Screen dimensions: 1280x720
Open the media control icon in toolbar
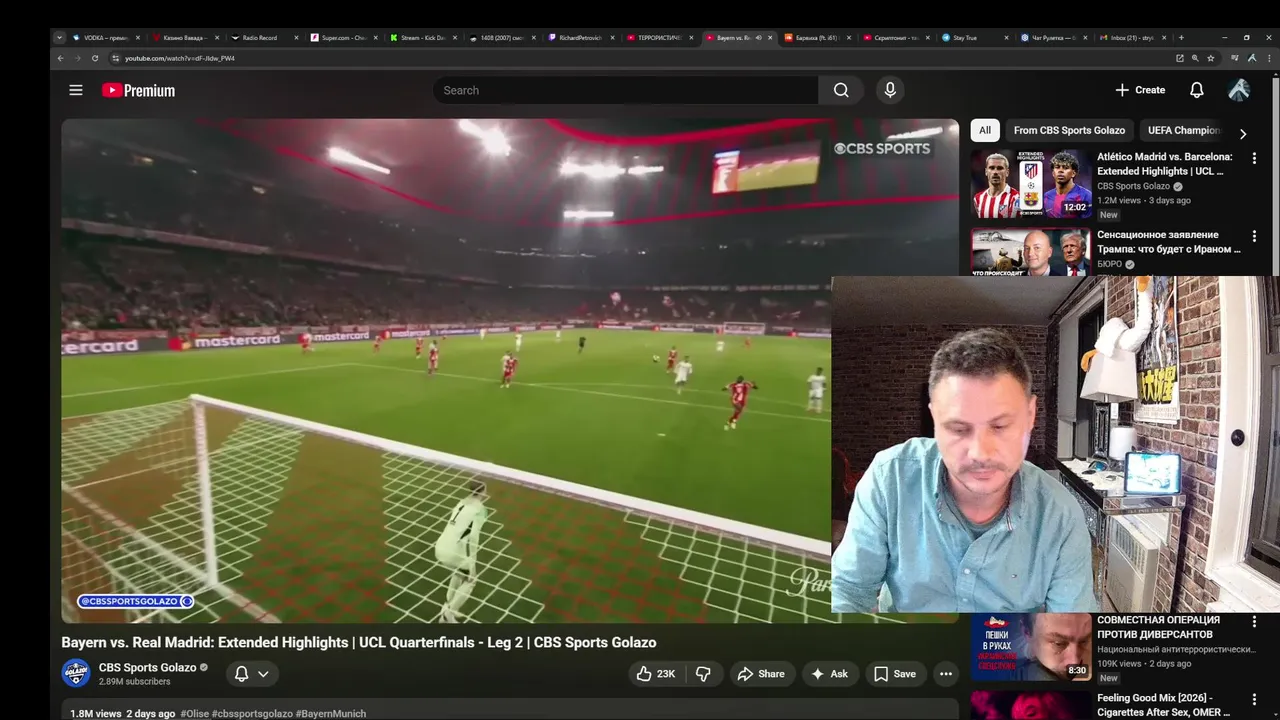pos(1235,58)
